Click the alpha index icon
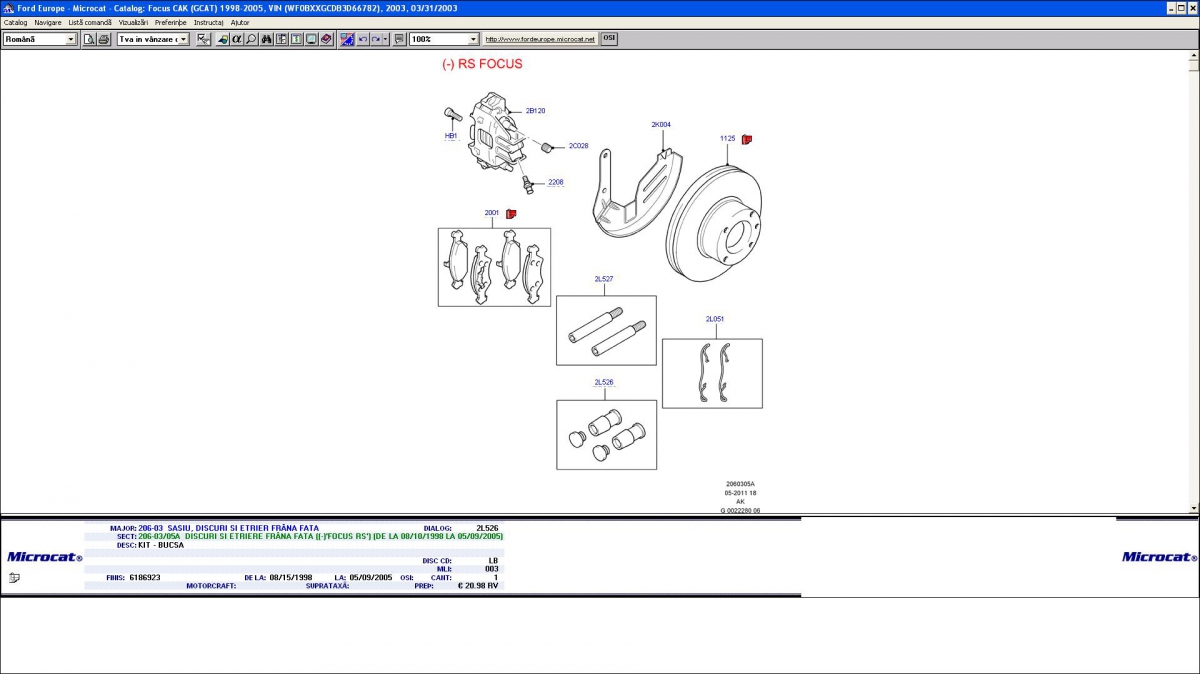This screenshot has height=674, width=1200. click(237, 39)
